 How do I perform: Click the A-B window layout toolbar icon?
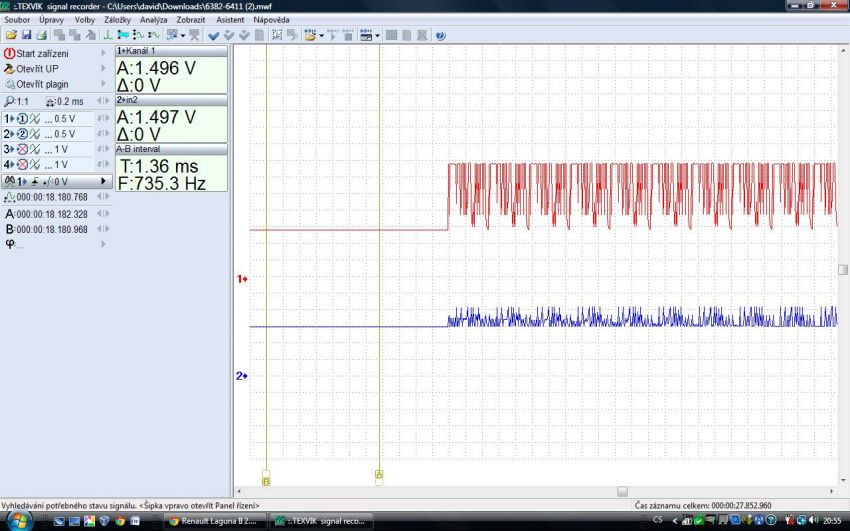click(366, 35)
